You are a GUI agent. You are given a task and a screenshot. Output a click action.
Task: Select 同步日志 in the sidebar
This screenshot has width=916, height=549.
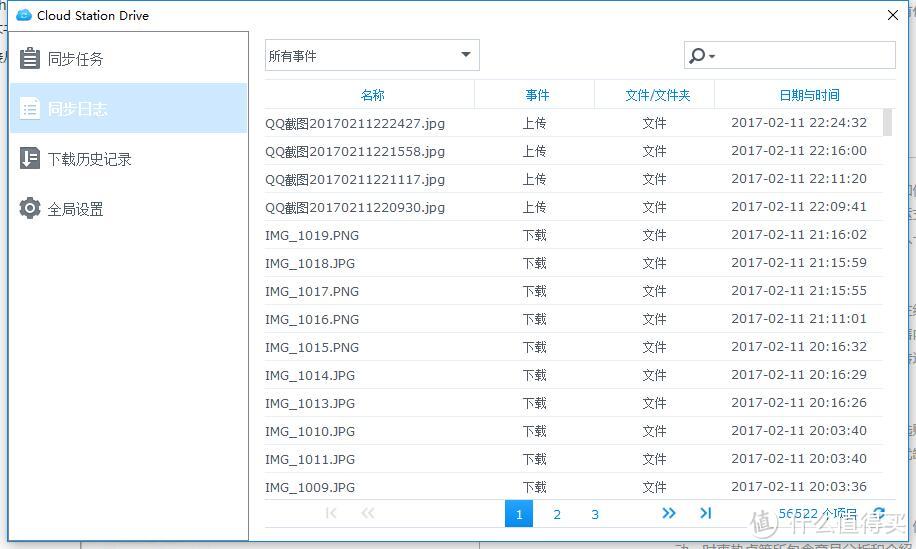pyautogui.click(x=129, y=108)
